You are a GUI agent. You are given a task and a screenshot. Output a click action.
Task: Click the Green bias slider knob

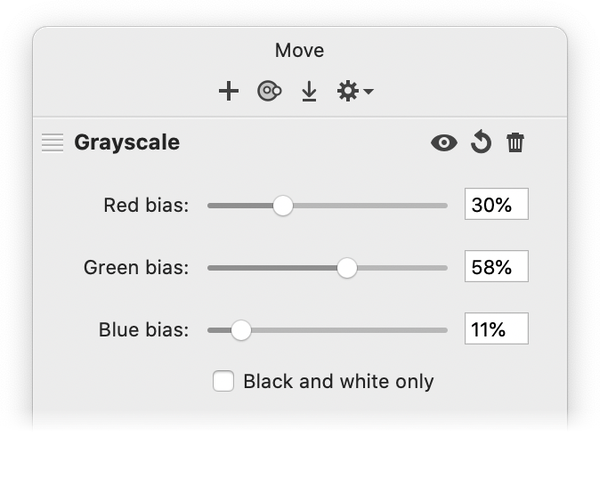(x=347, y=268)
